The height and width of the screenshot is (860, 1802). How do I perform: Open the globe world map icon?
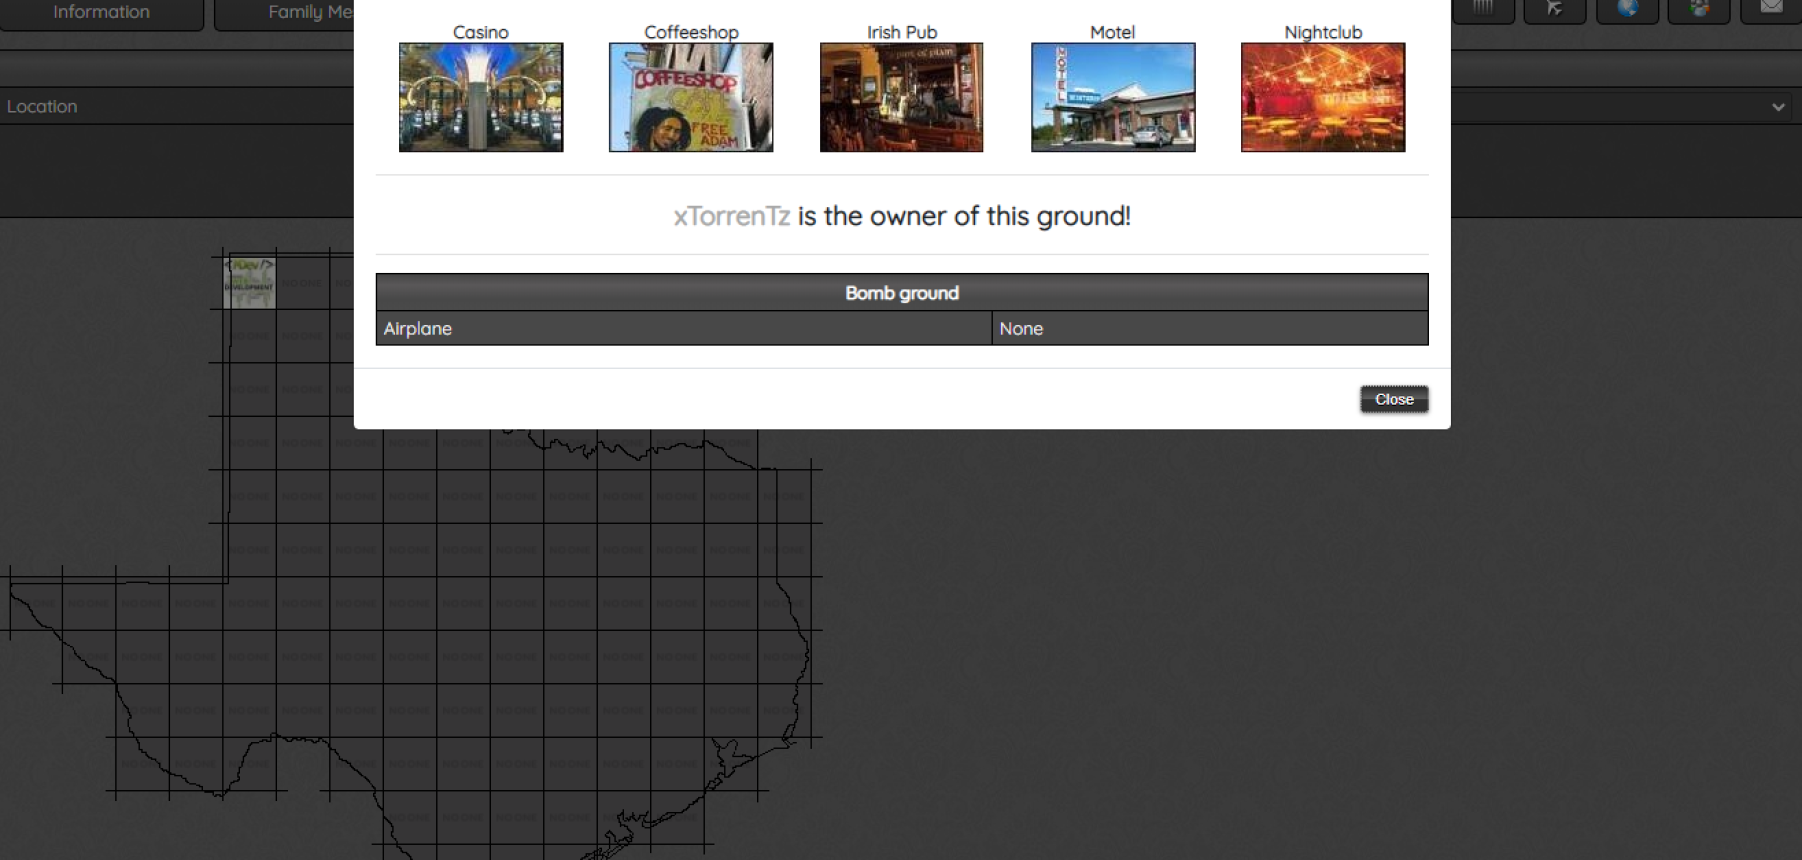pos(1627,9)
